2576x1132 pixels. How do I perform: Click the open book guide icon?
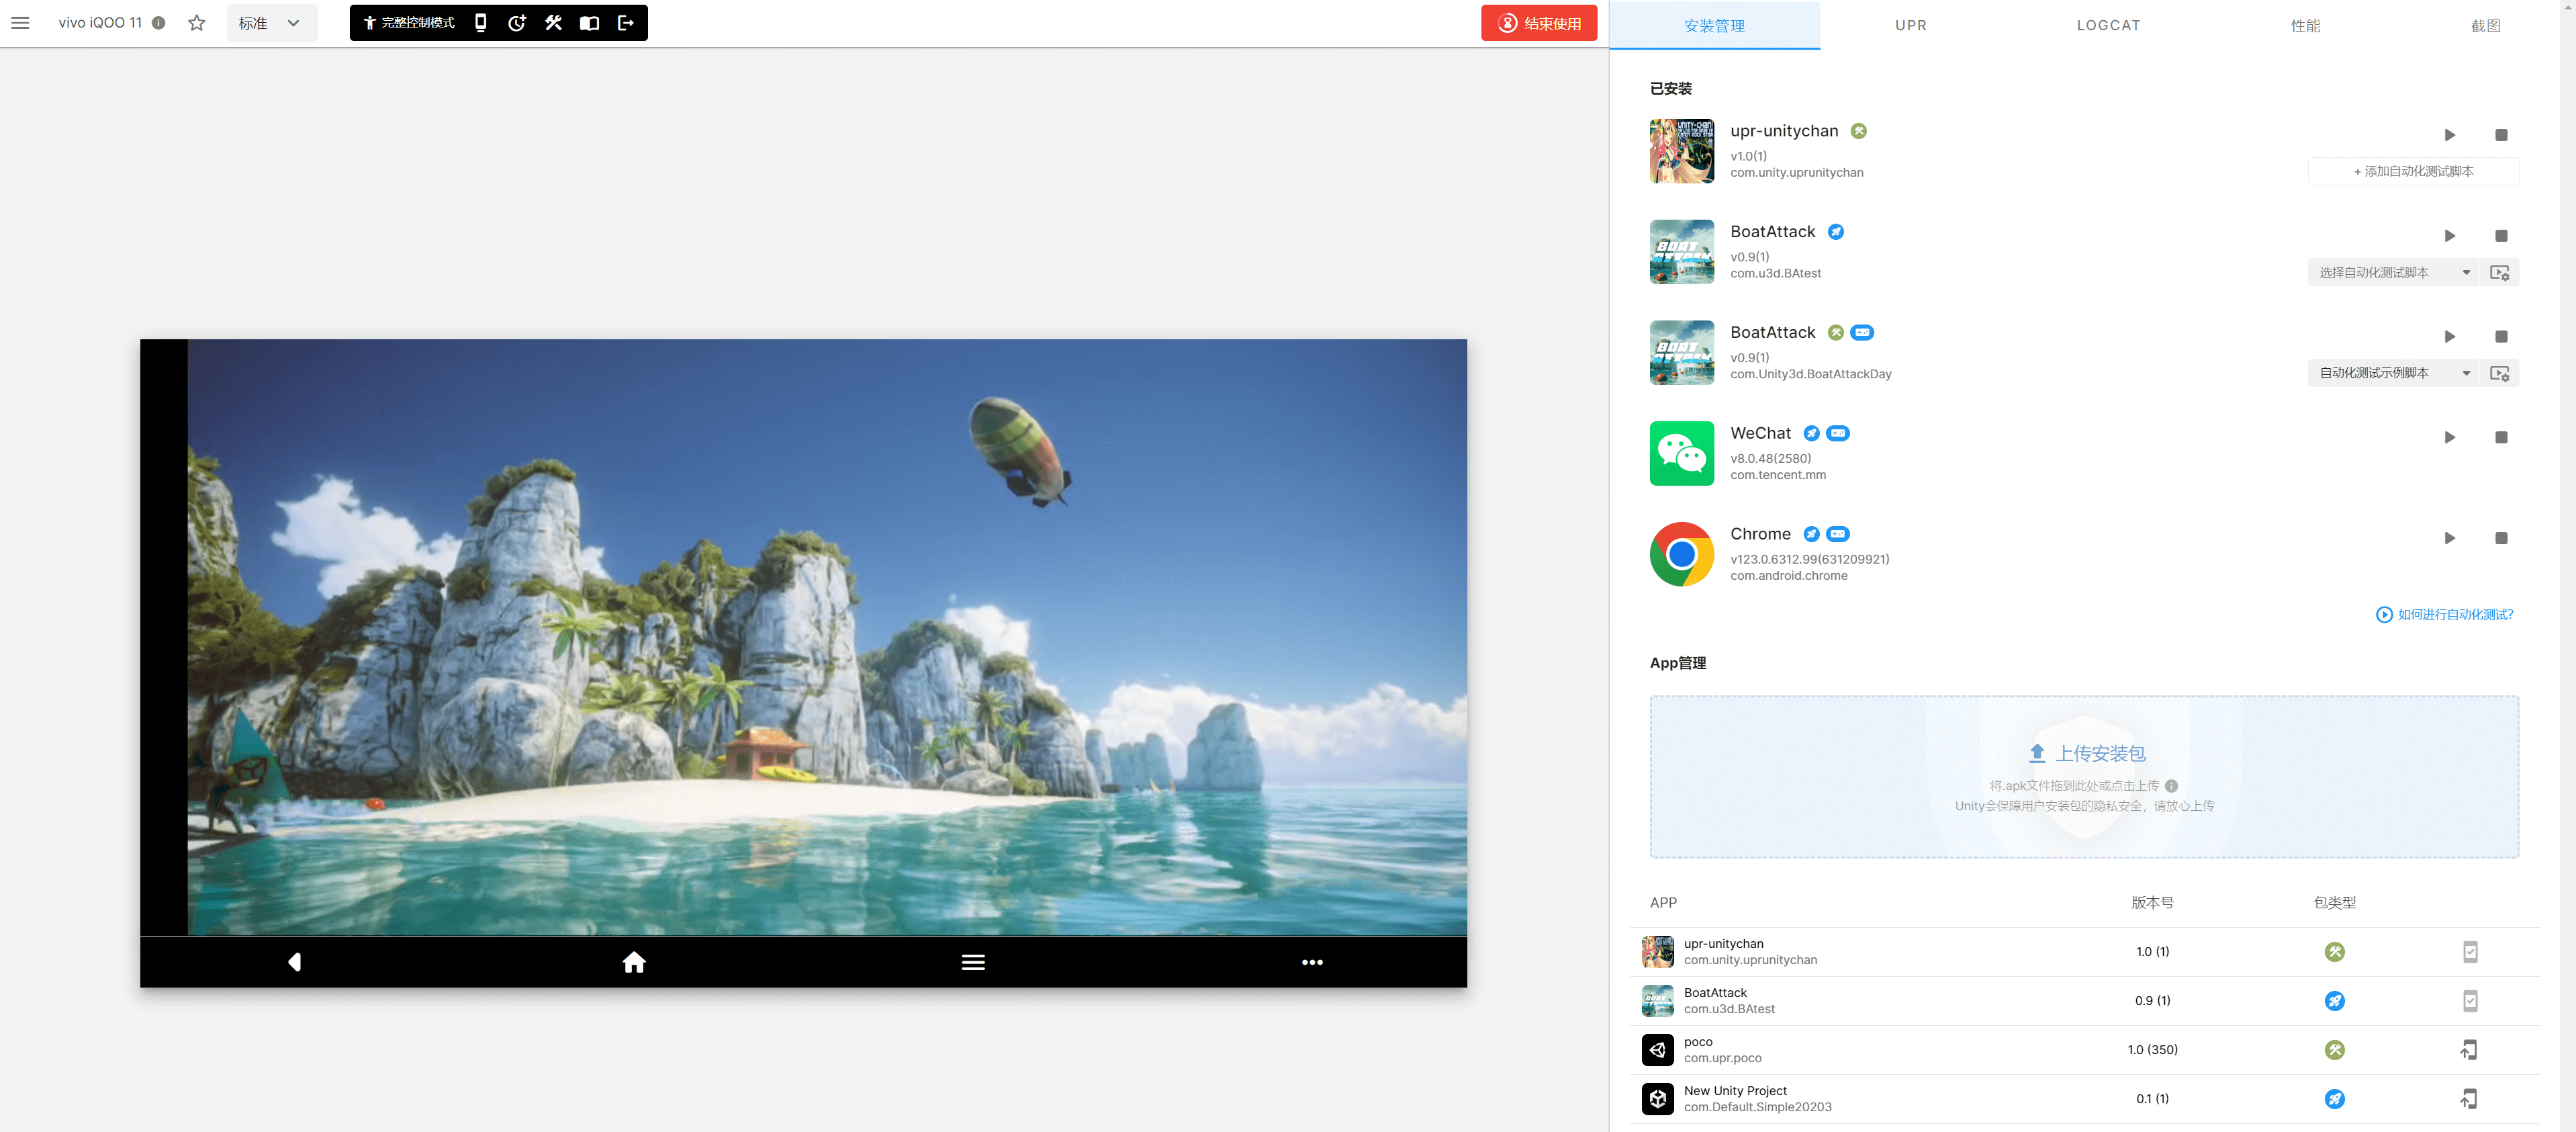(590, 23)
